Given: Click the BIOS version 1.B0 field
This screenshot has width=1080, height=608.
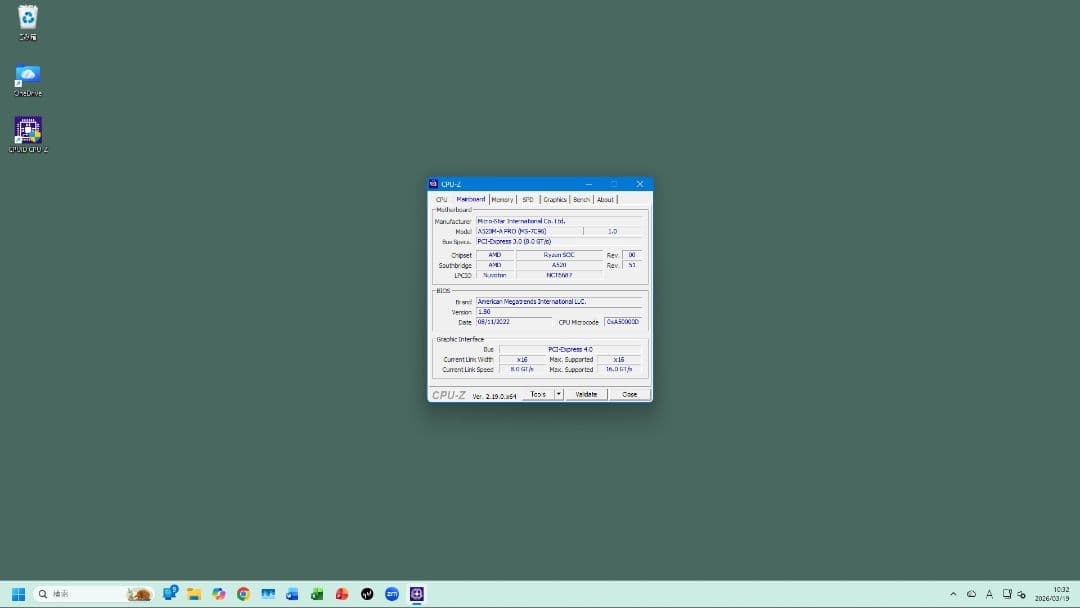Looking at the screenshot, I should tap(559, 312).
